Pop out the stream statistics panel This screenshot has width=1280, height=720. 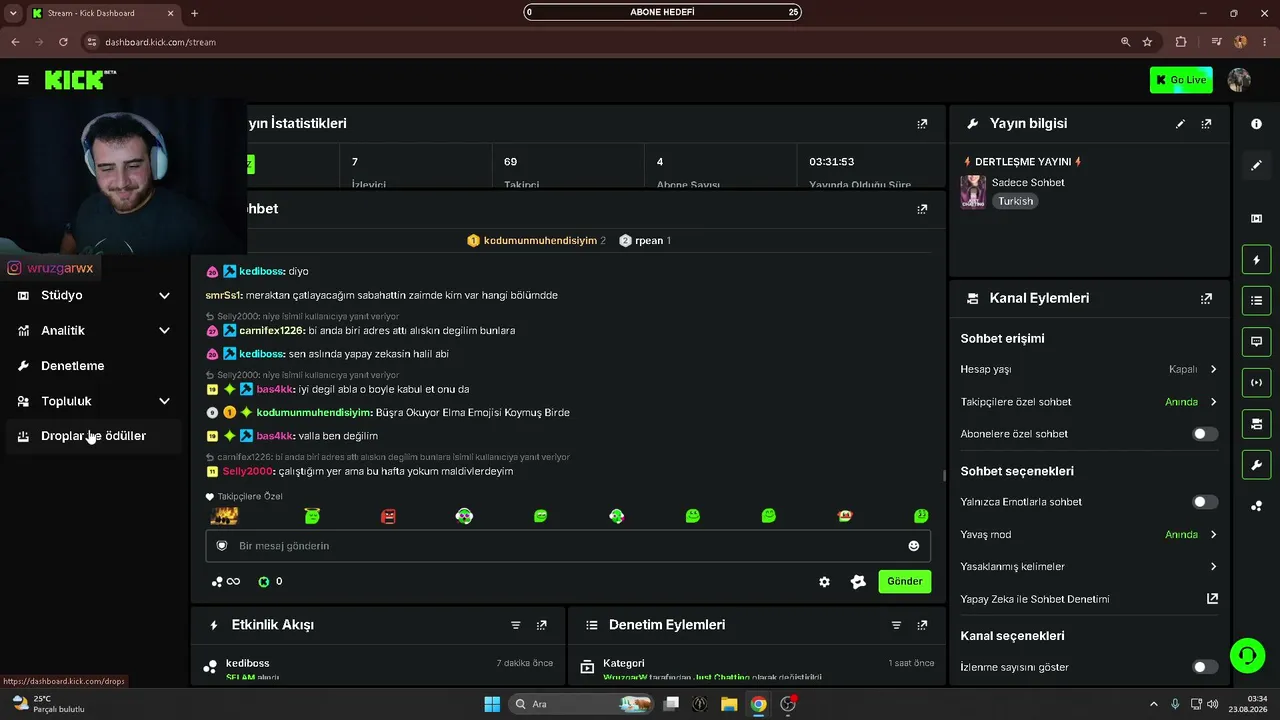click(922, 124)
